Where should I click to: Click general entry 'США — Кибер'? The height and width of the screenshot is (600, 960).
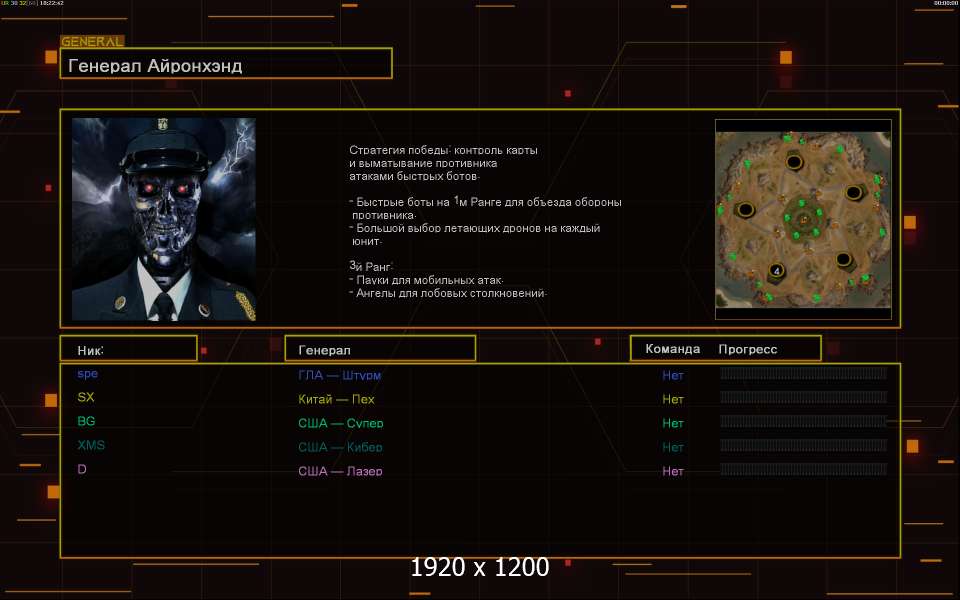pyautogui.click(x=340, y=447)
